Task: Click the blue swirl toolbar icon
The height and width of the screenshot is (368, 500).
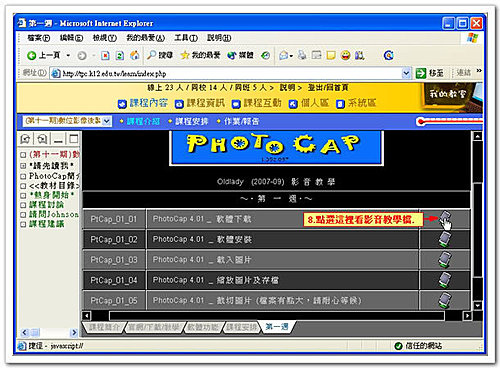Action: point(389,55)
